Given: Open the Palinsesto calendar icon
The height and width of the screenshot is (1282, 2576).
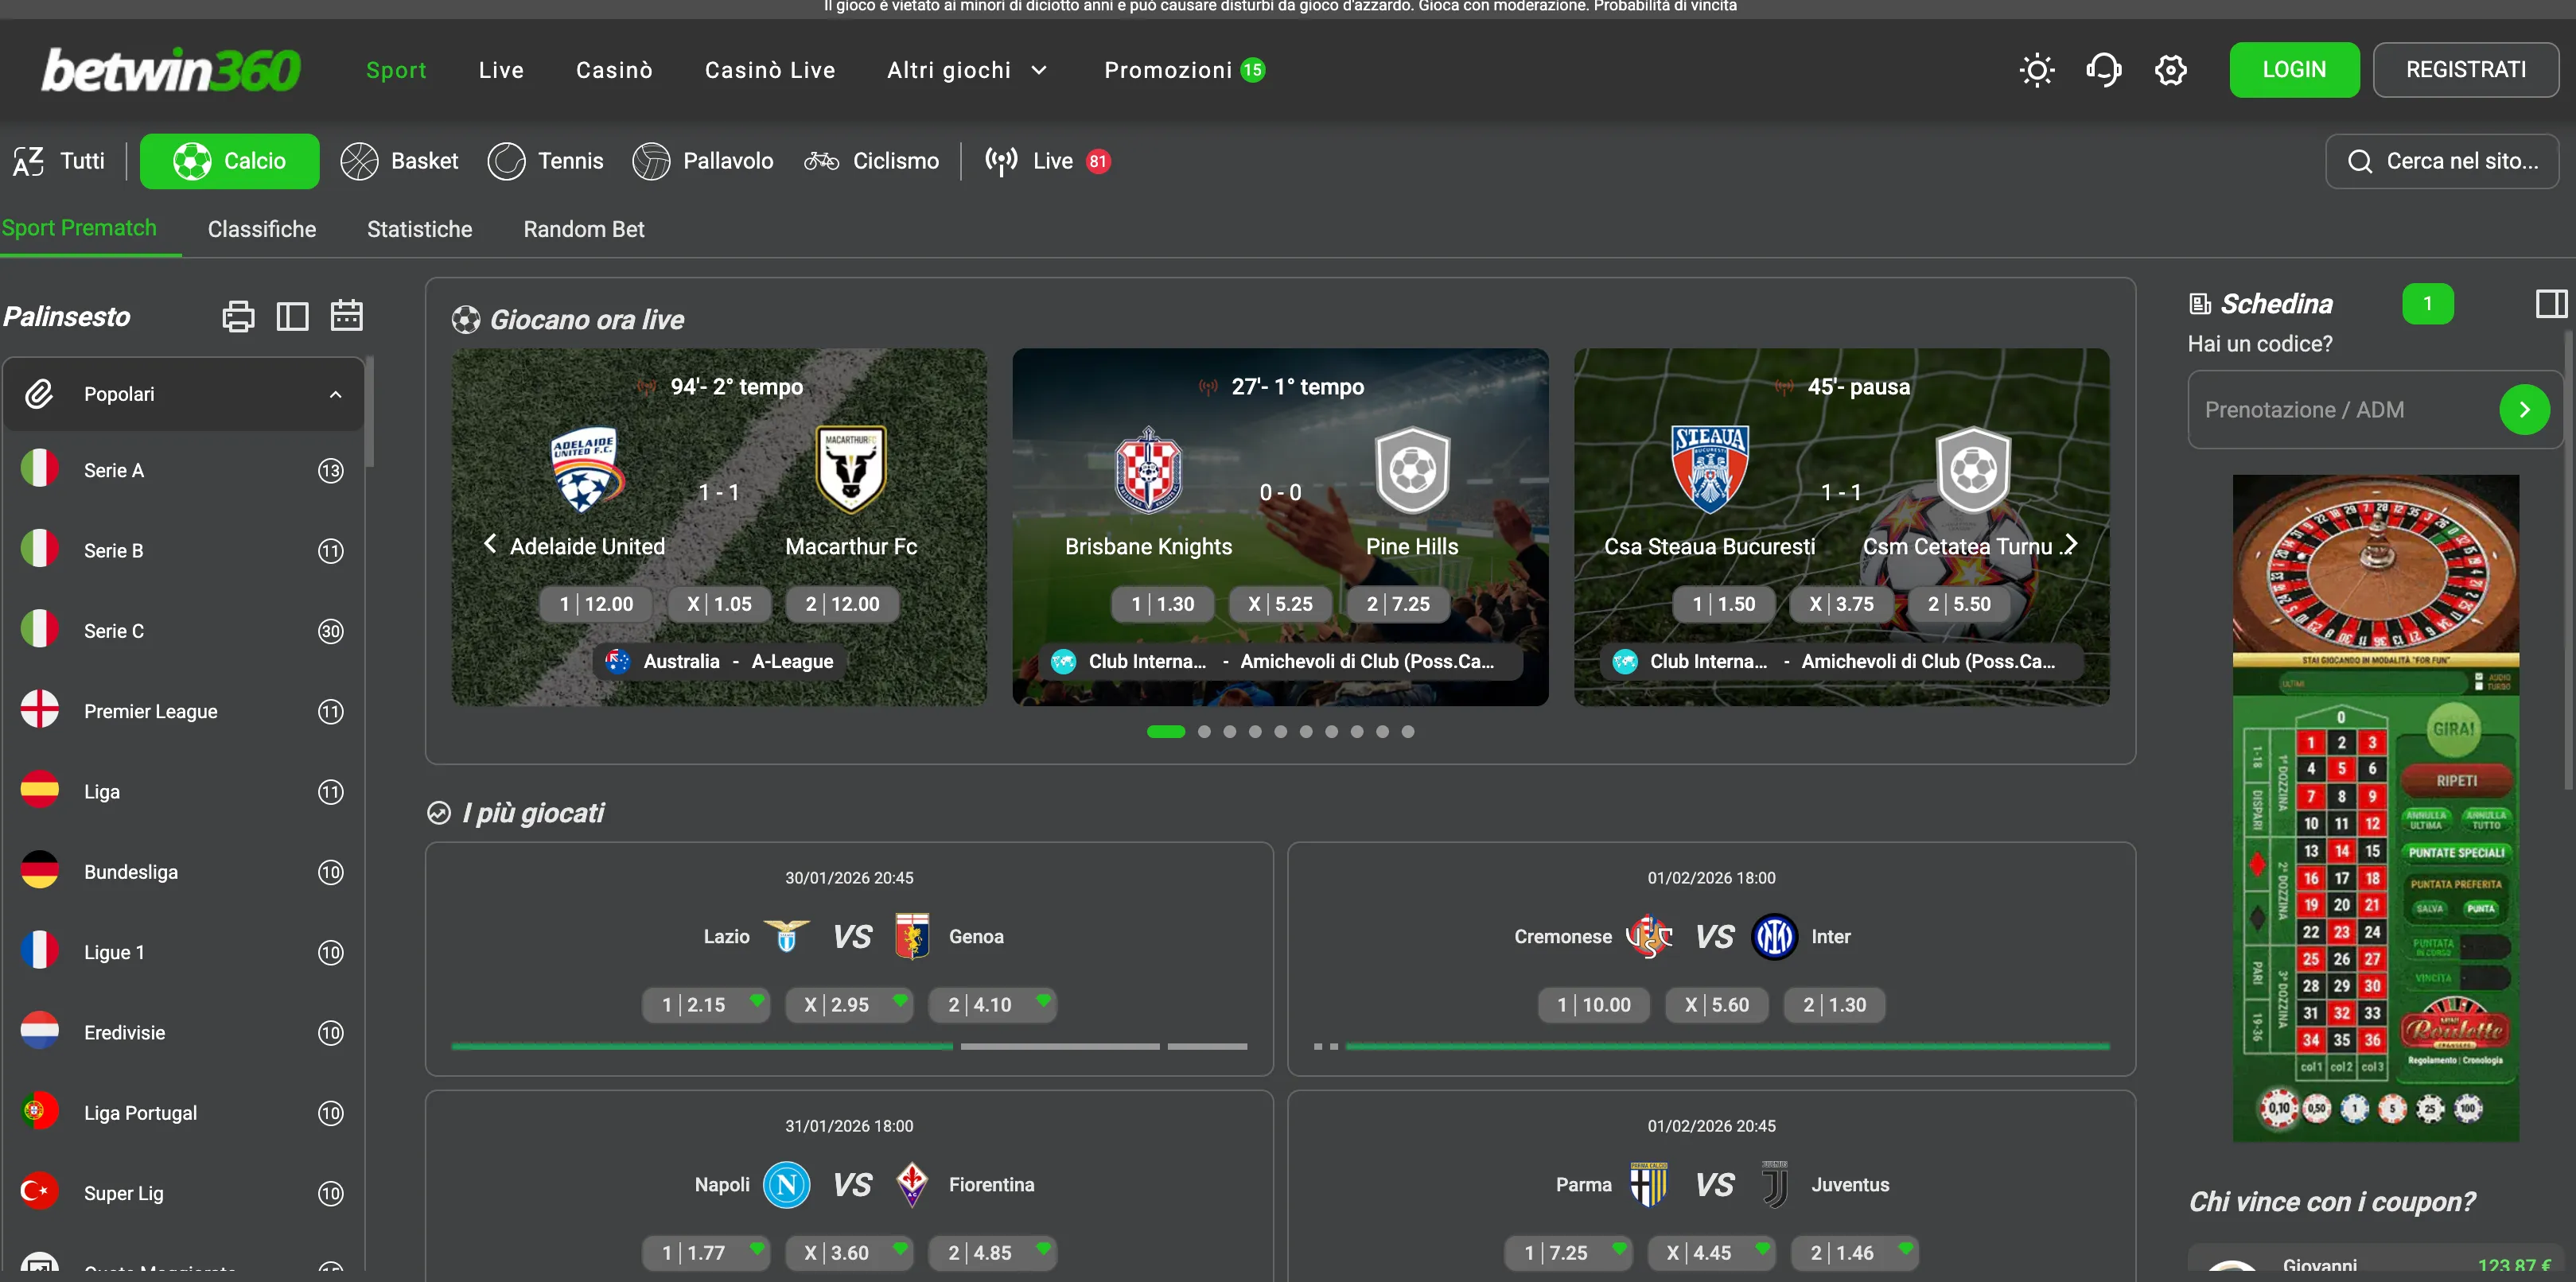Looking at the screenshot, I should (x=347, y=316).
